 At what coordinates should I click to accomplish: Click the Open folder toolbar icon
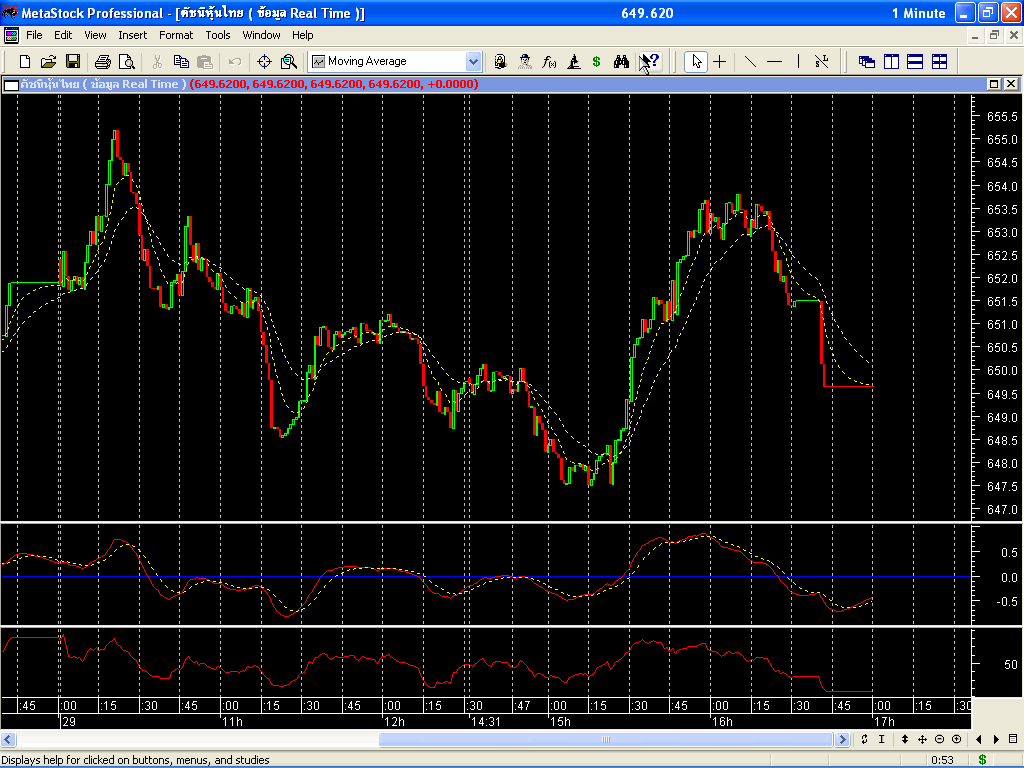tap(48, 61)
